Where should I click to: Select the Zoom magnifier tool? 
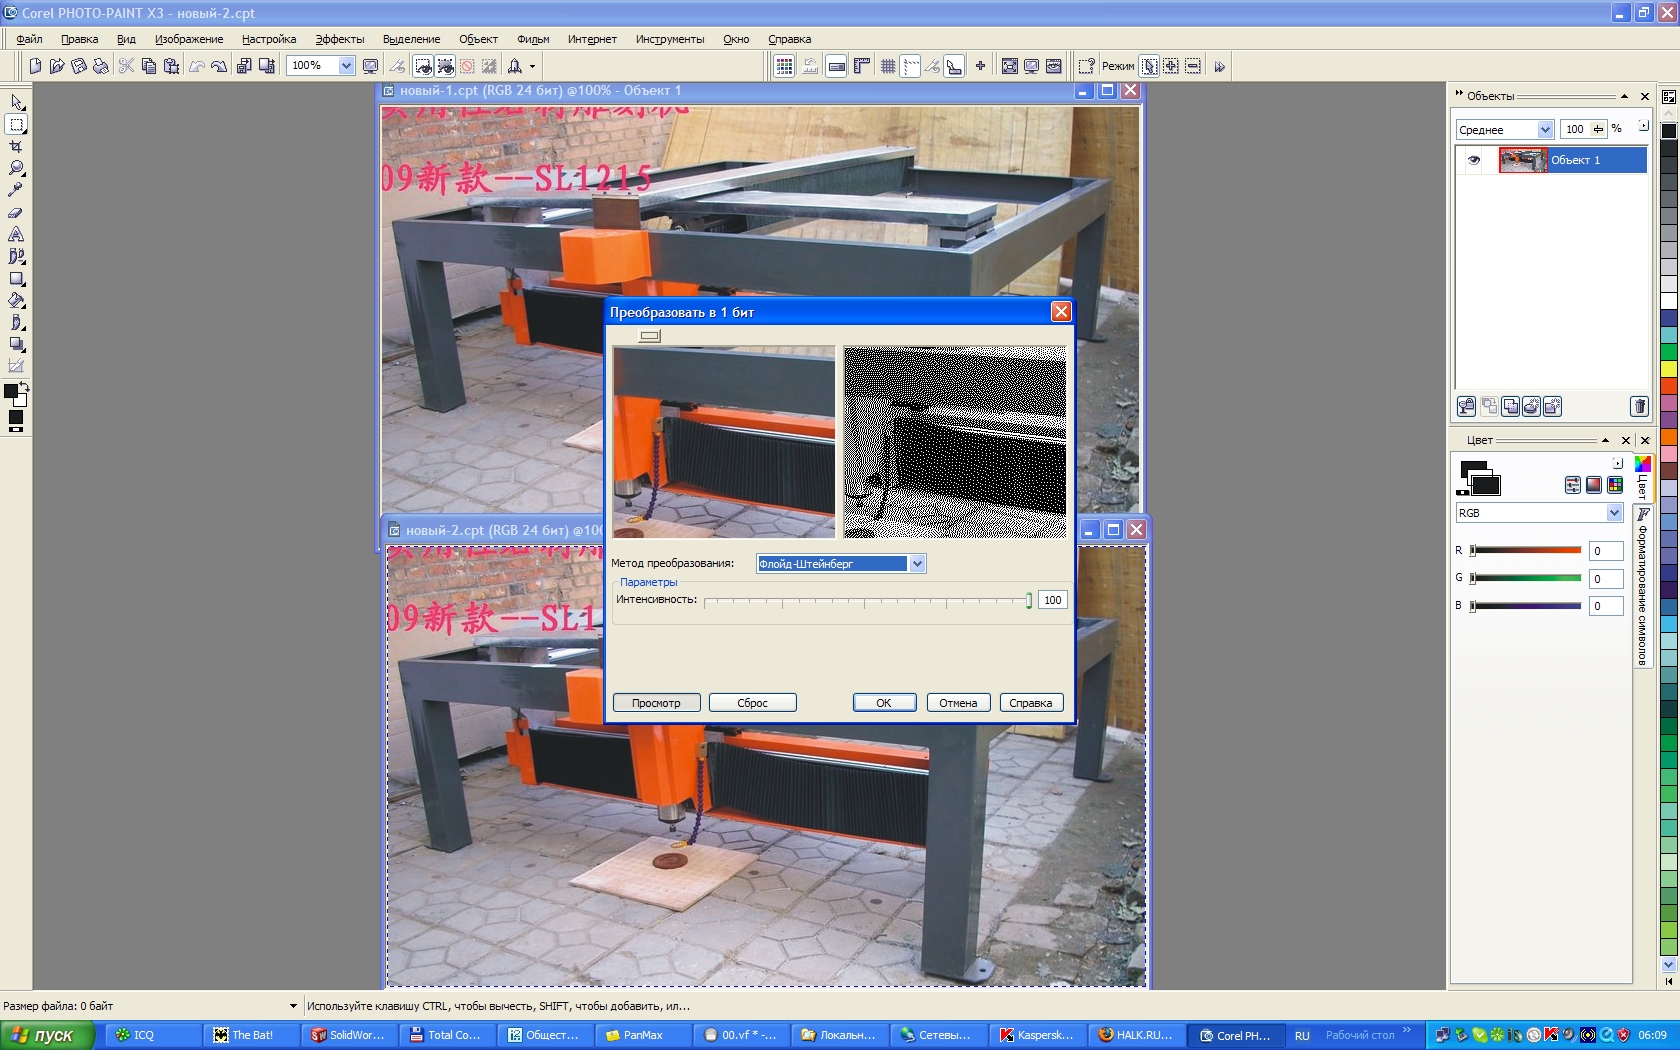point(16,168)
